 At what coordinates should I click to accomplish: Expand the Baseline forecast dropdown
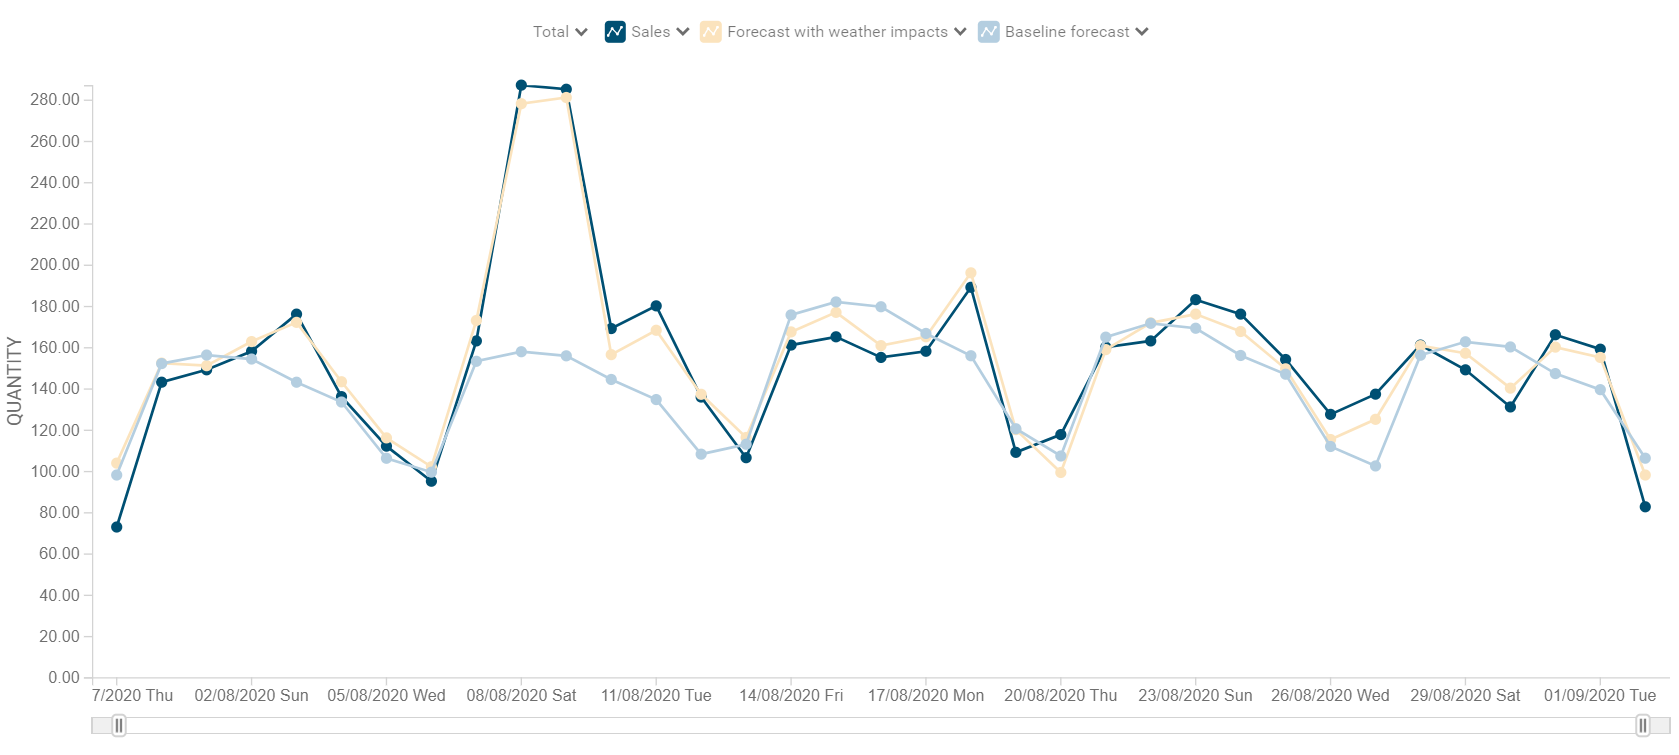[1141, 31]
